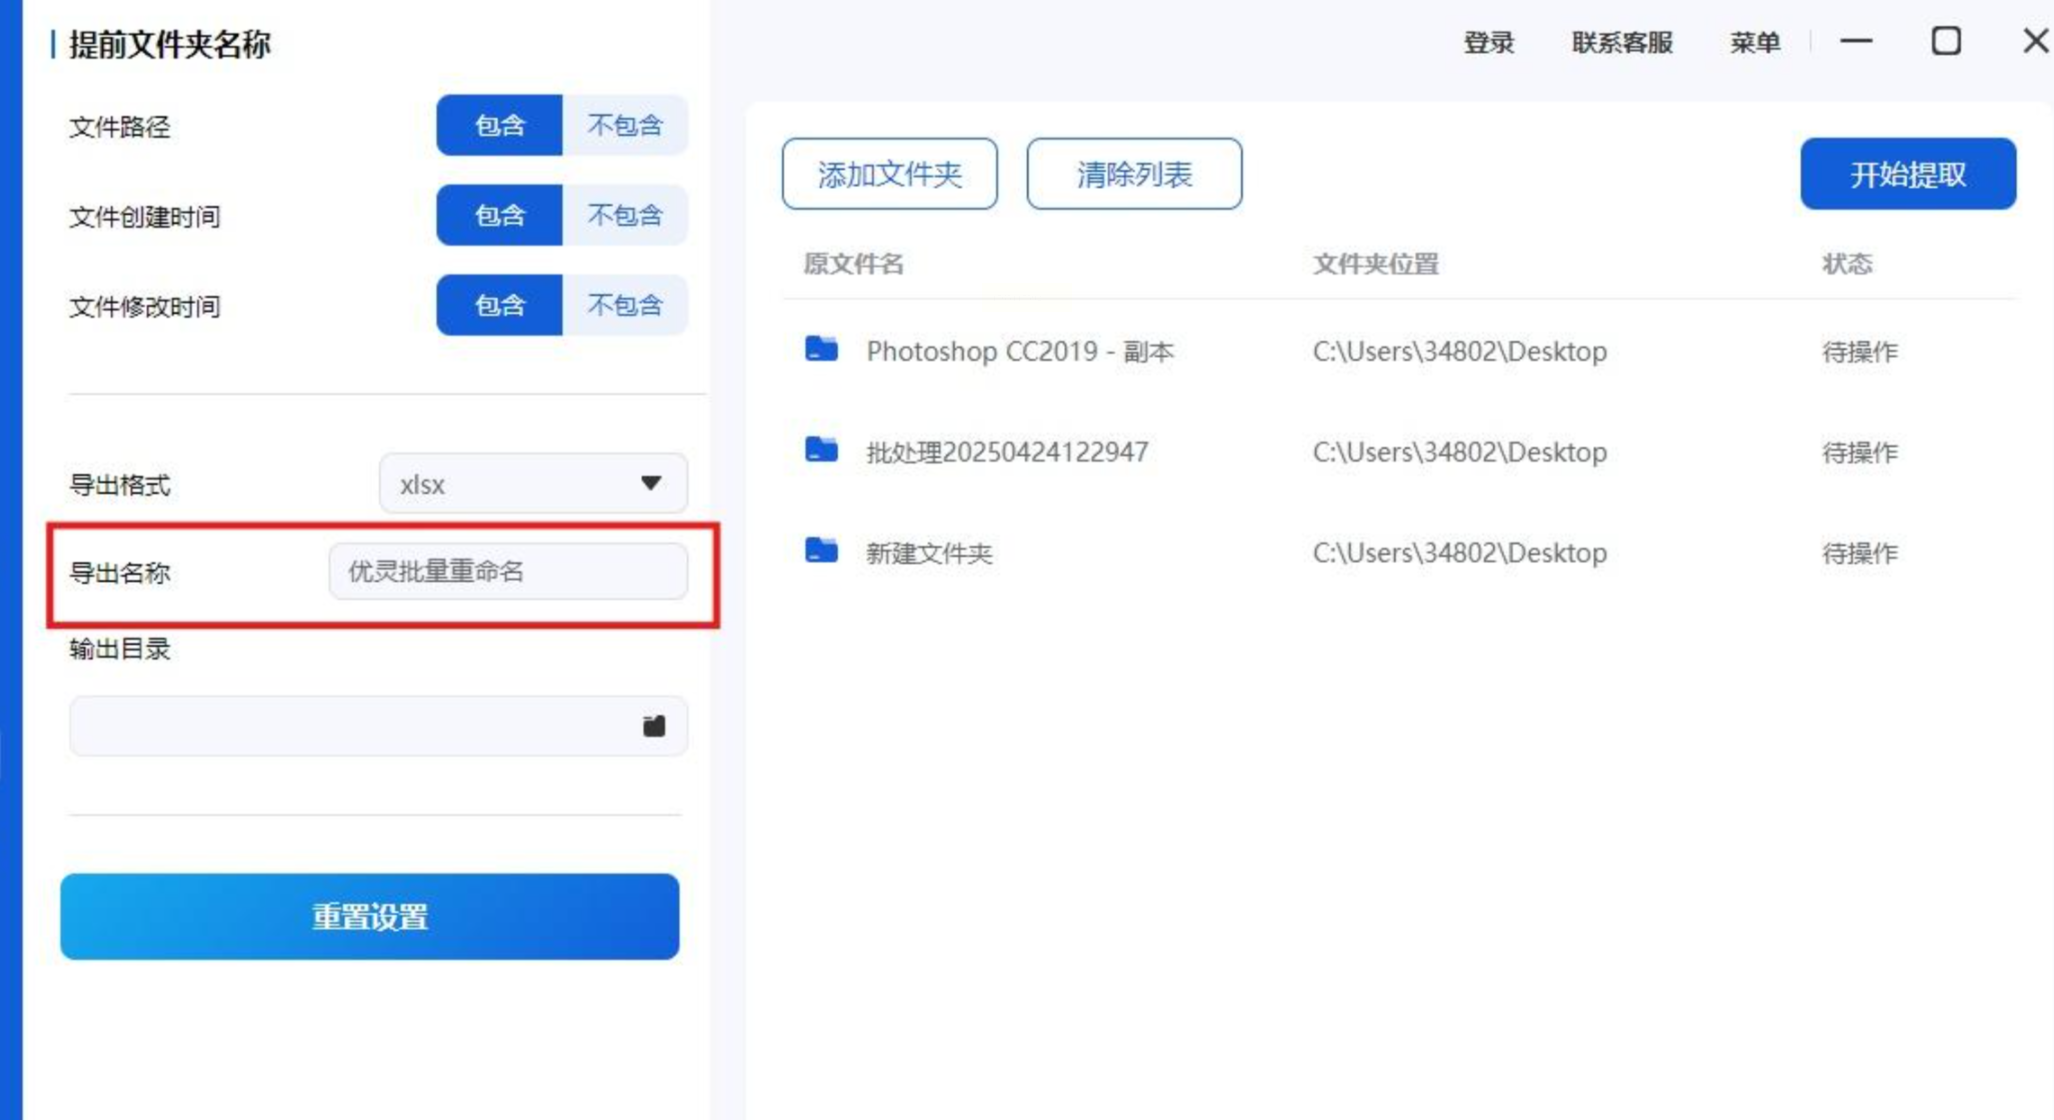Click the 登录 link
The width and height of the screenshot is (2054, 1120).
[x=1488, y=42]
